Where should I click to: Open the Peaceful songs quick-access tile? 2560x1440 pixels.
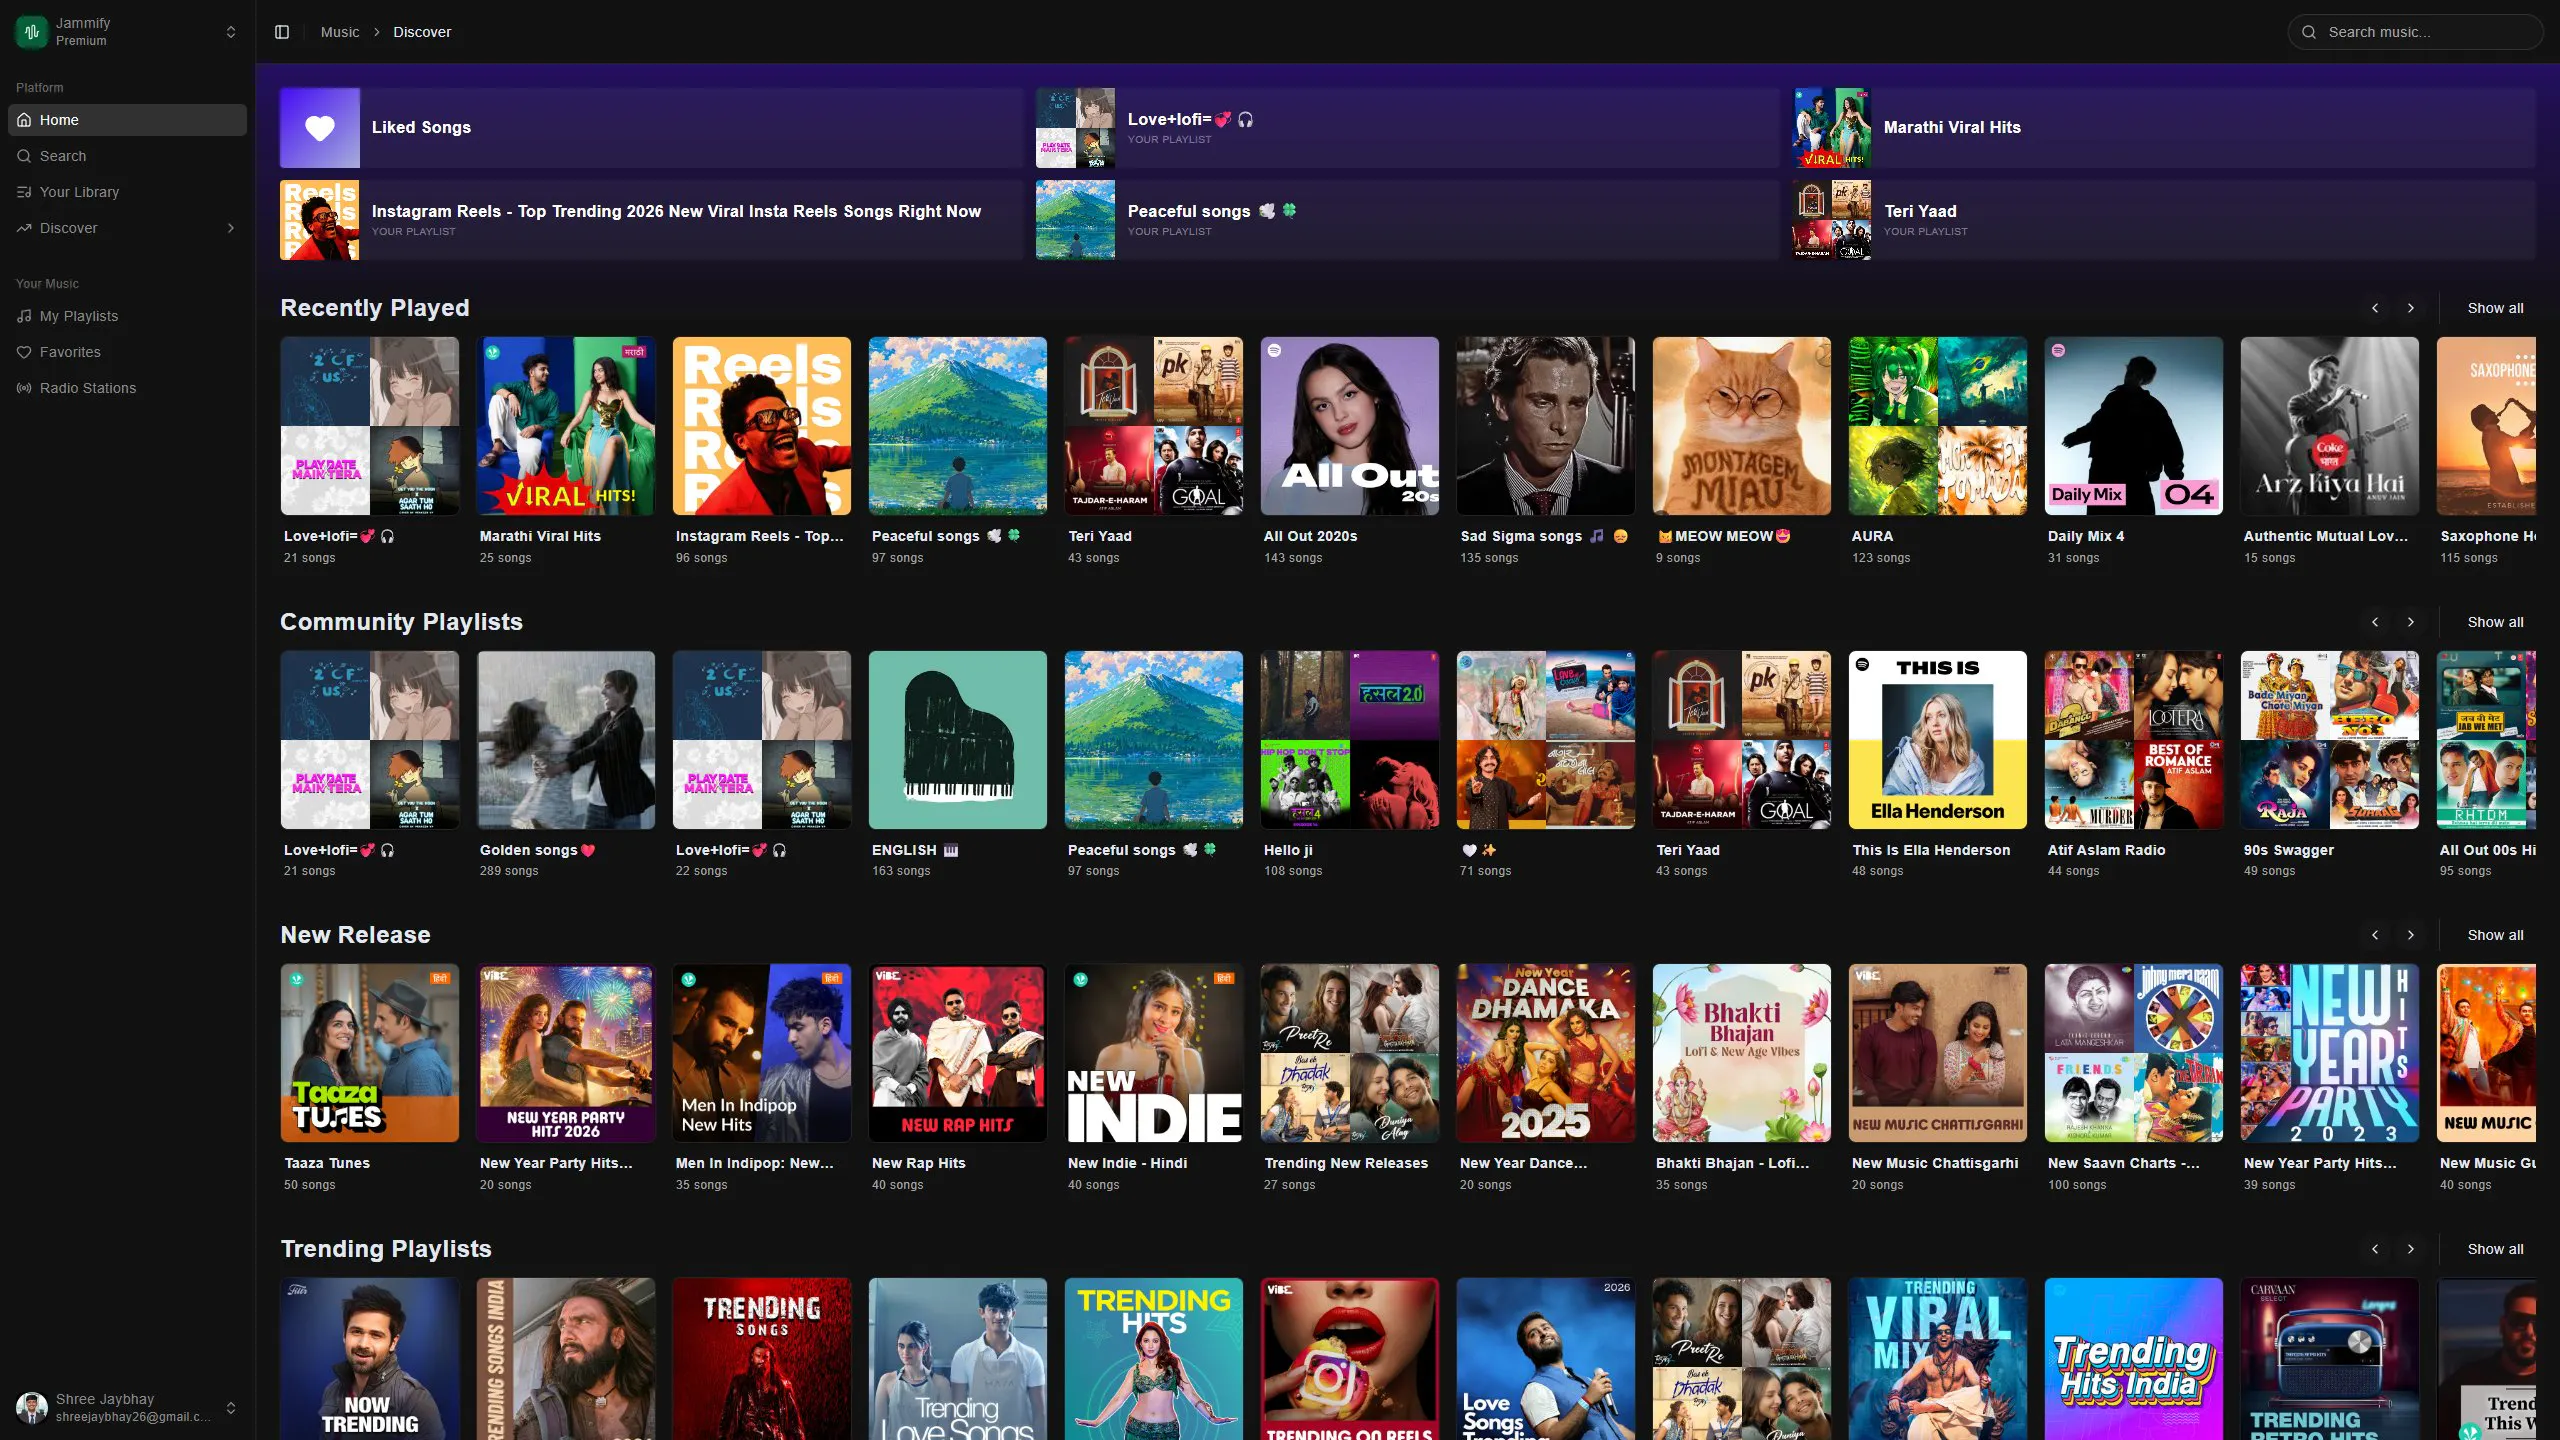[x=1408, y=219]
